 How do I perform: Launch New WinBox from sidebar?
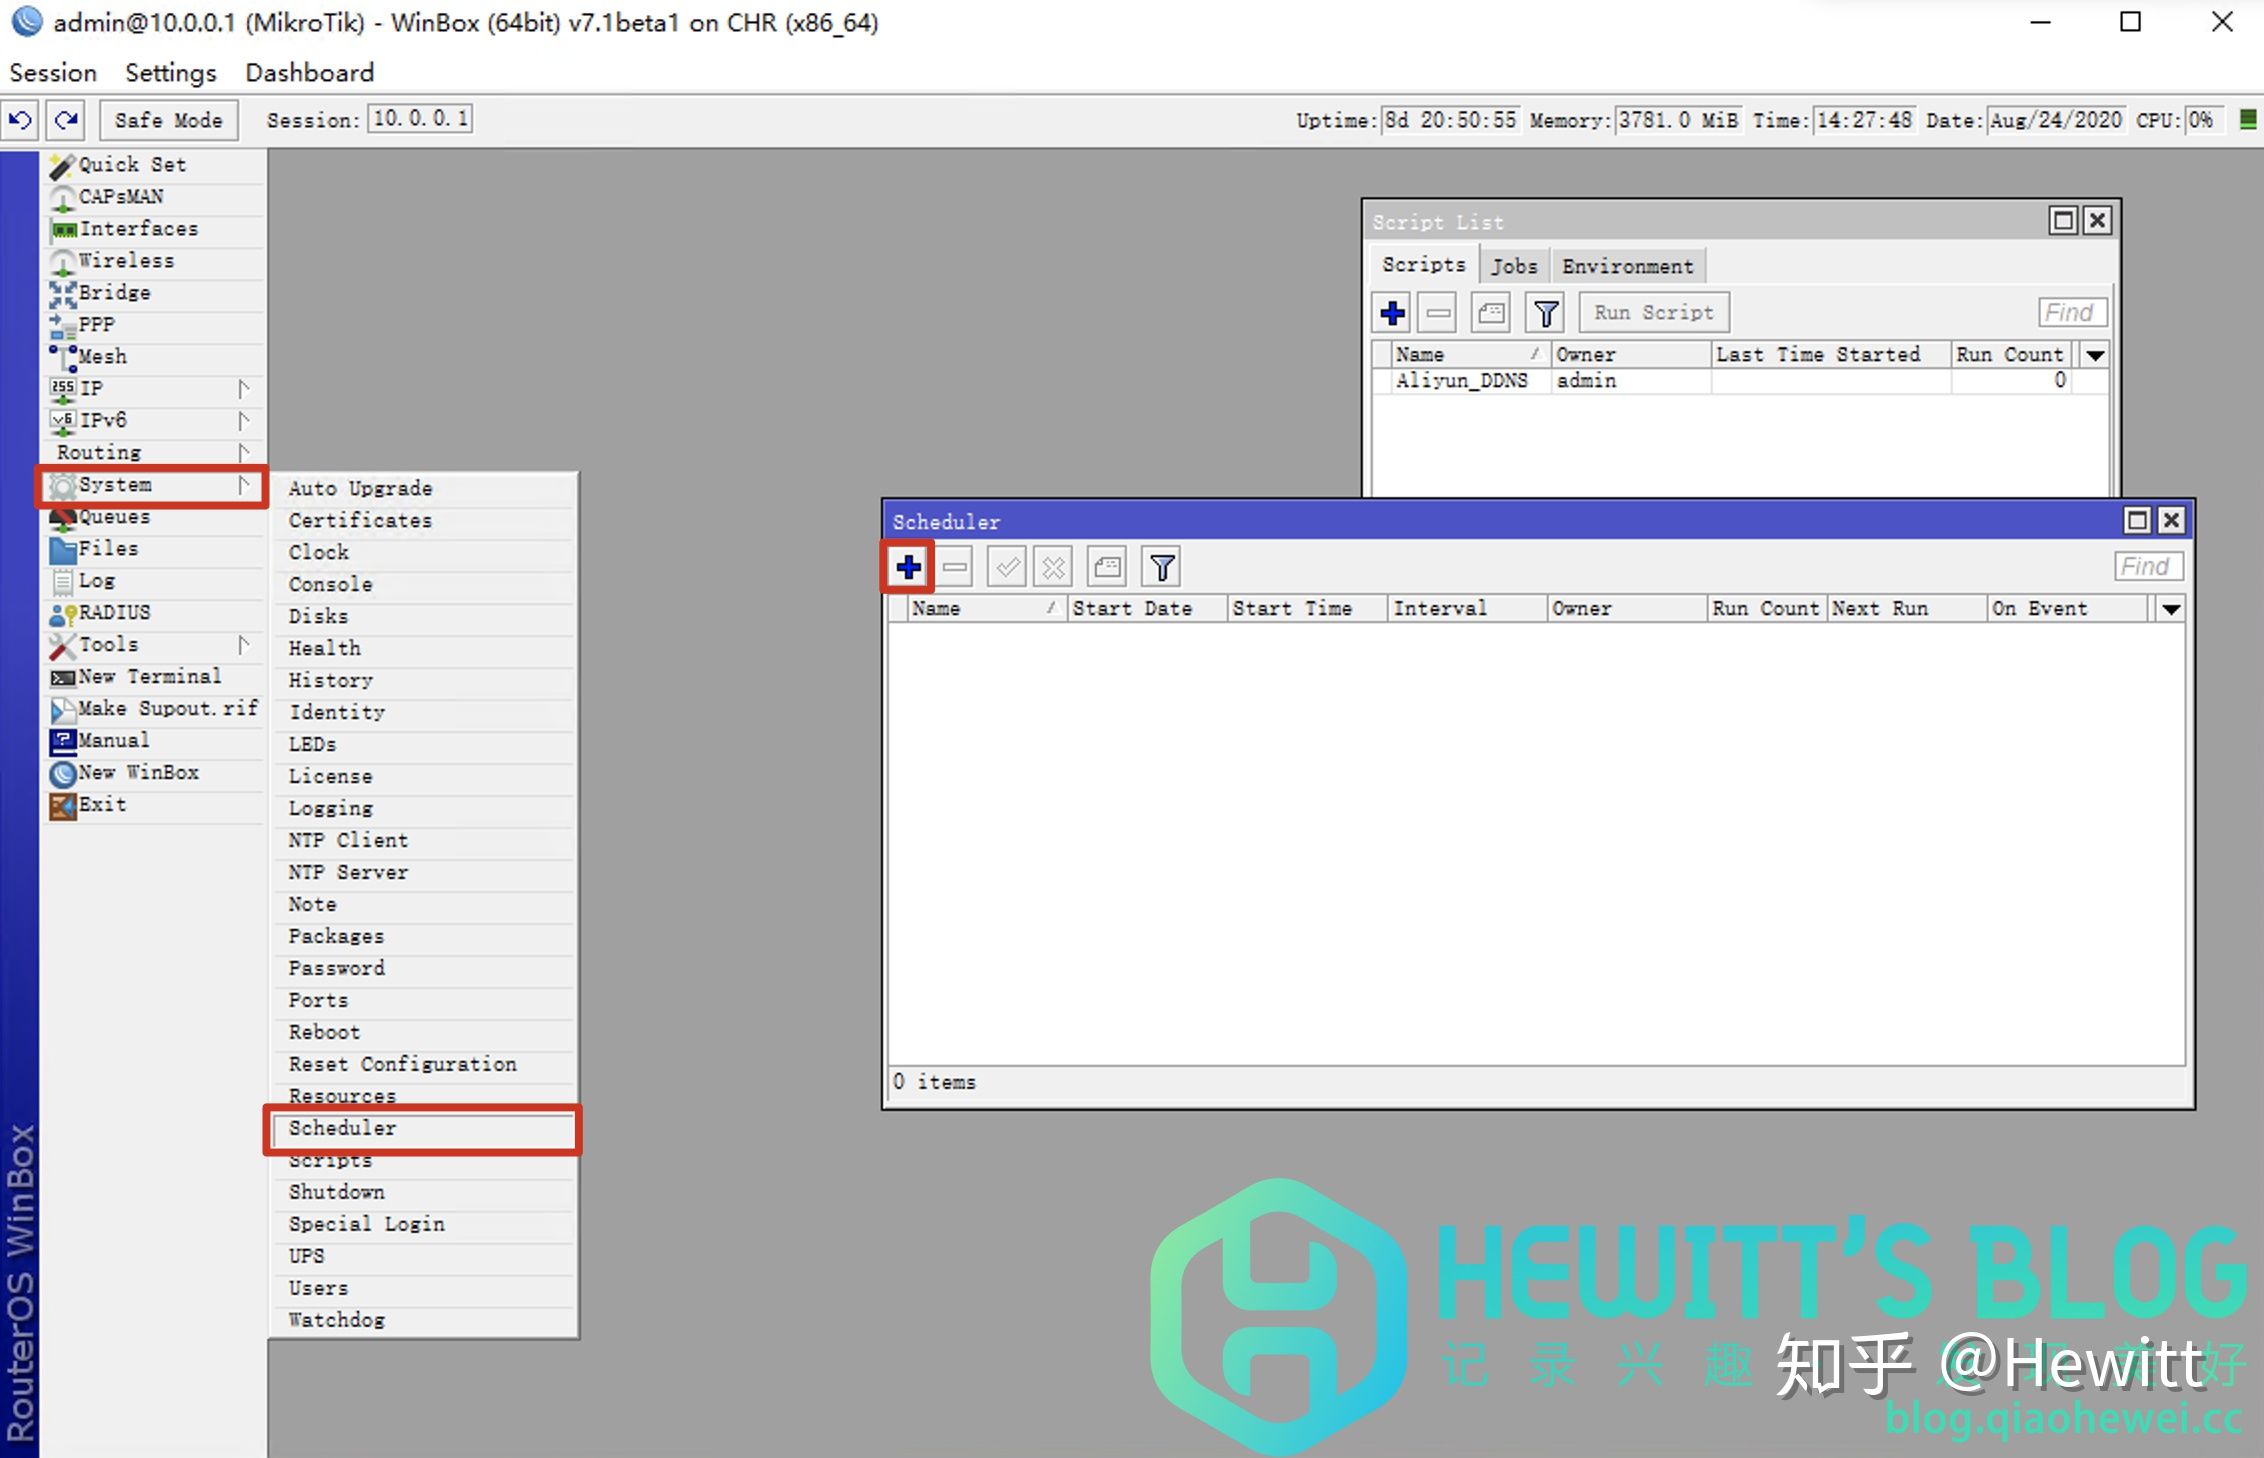155,773
